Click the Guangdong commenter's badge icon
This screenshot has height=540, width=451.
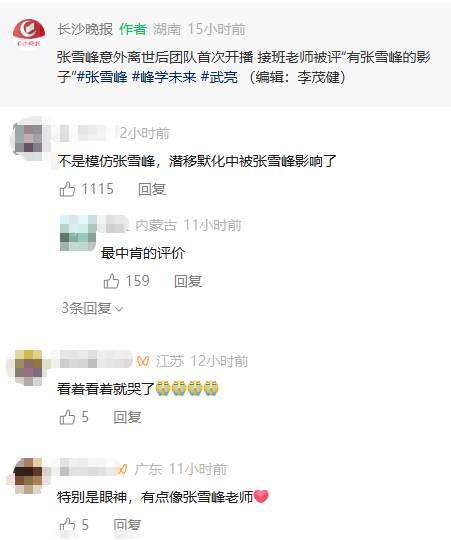click(123, 469)
